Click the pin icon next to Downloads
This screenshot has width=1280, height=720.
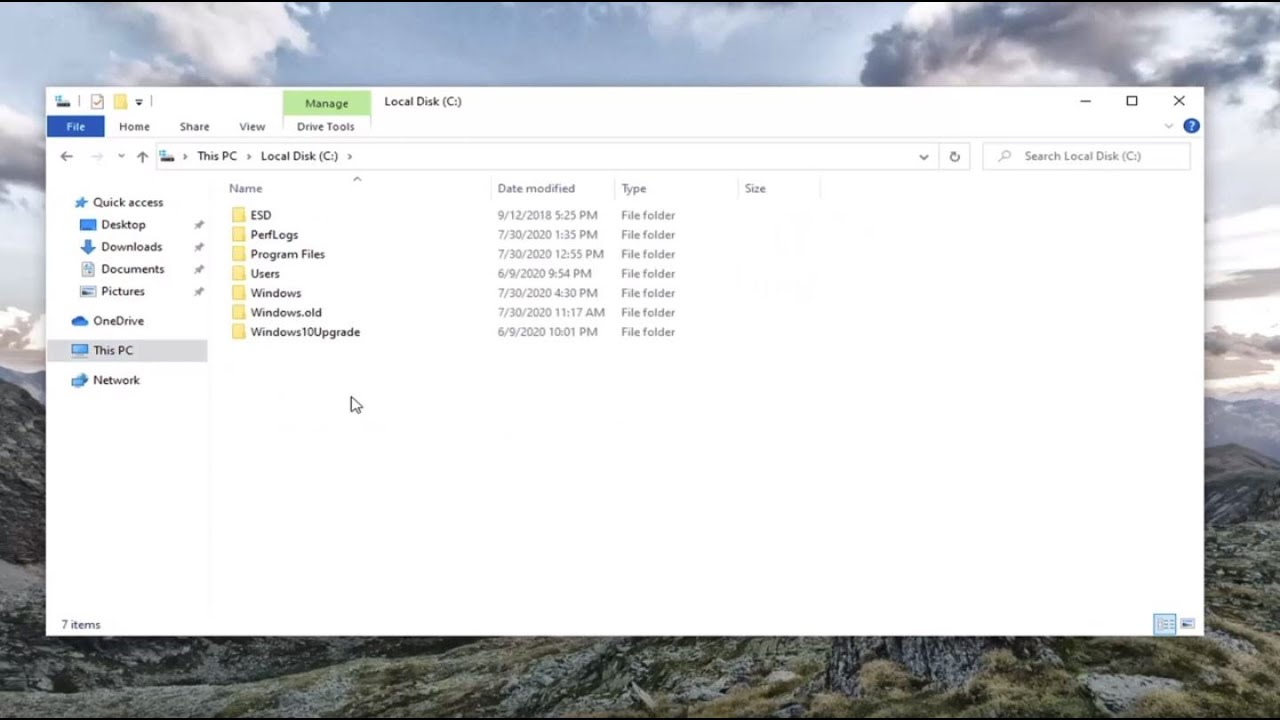point(198,247)
